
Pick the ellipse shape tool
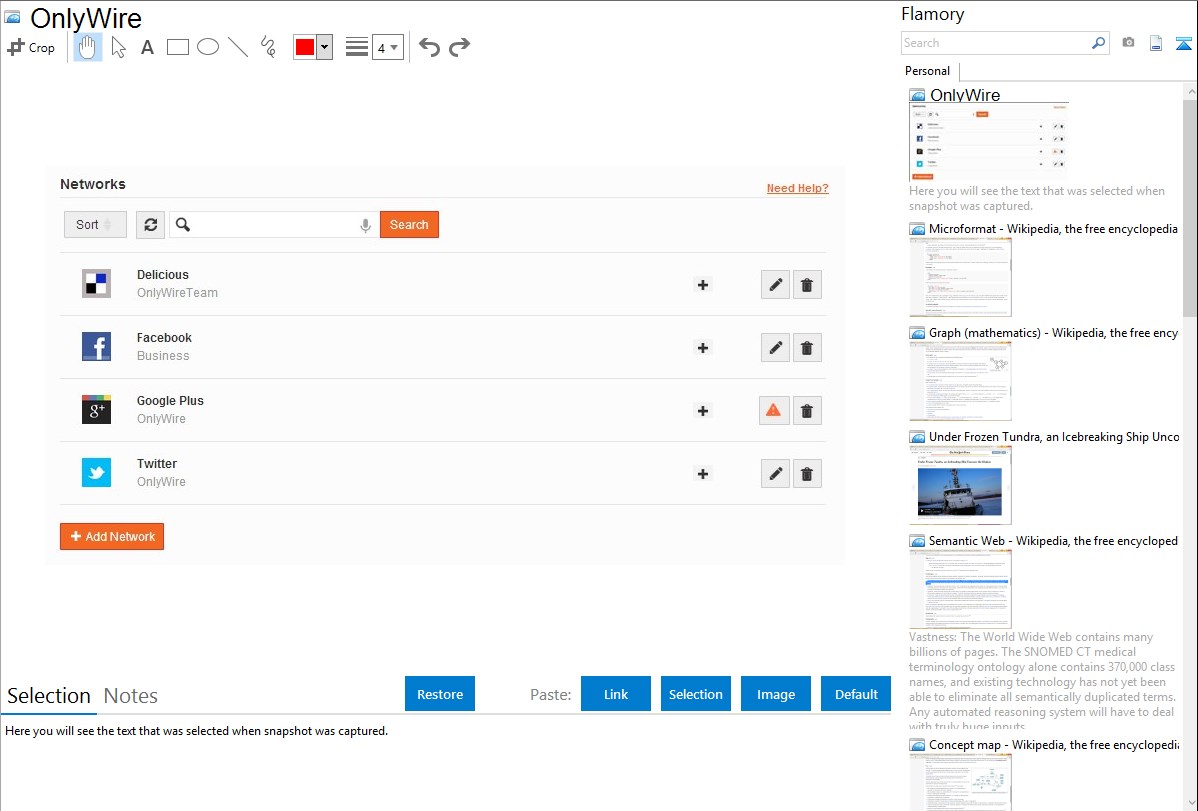point(208,47)
